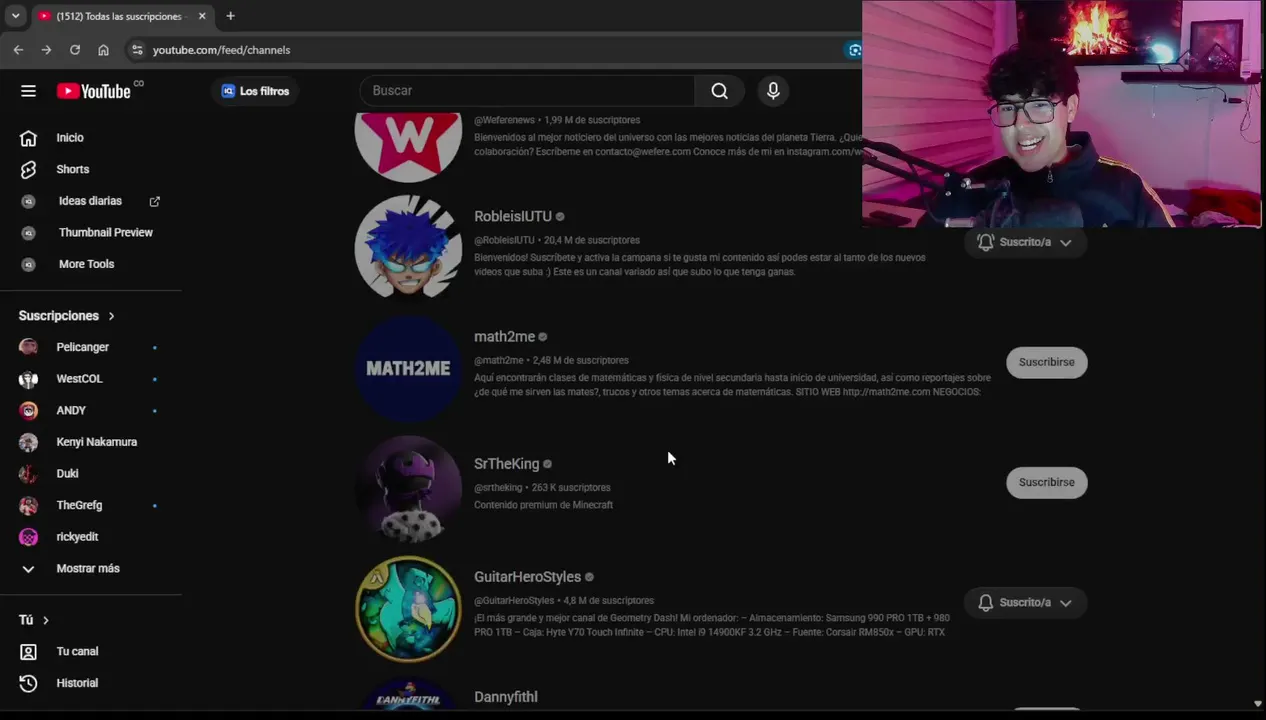Click scrollbar down arrow
The width and height of the screenshot is (1266, 720).
[x=1258, y=704]
